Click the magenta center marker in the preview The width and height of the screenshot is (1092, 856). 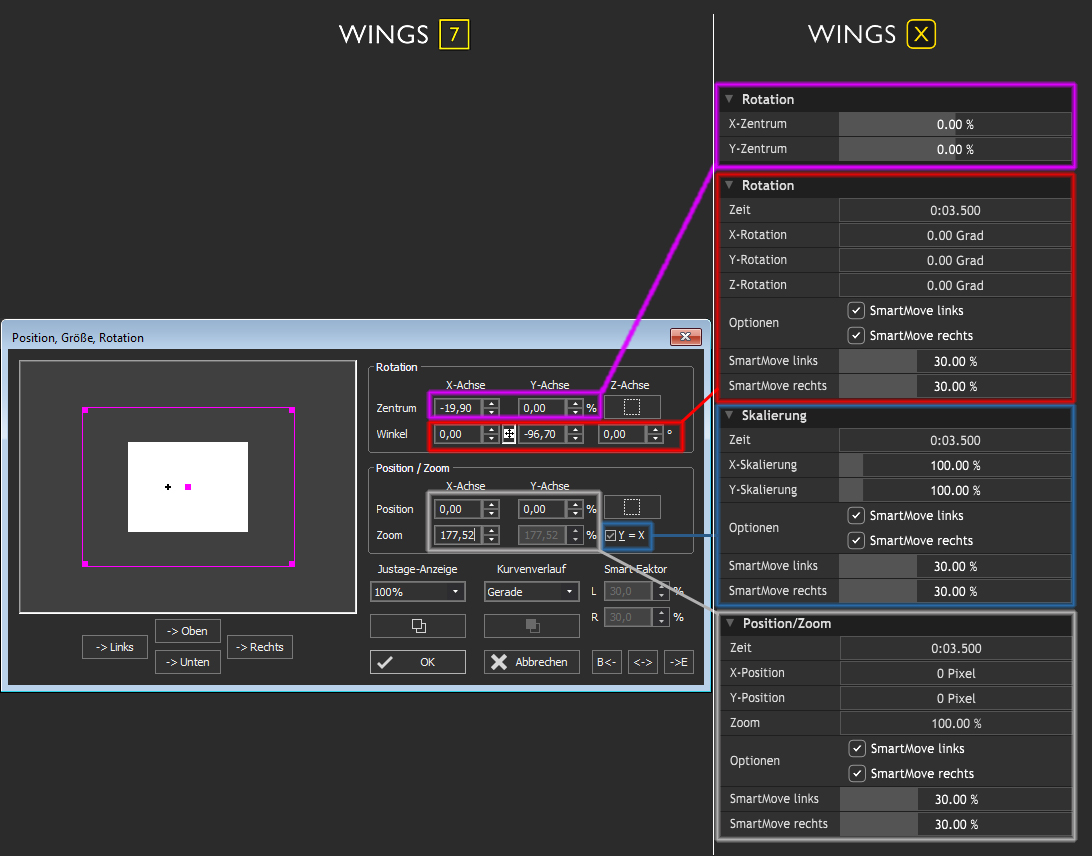188,487
